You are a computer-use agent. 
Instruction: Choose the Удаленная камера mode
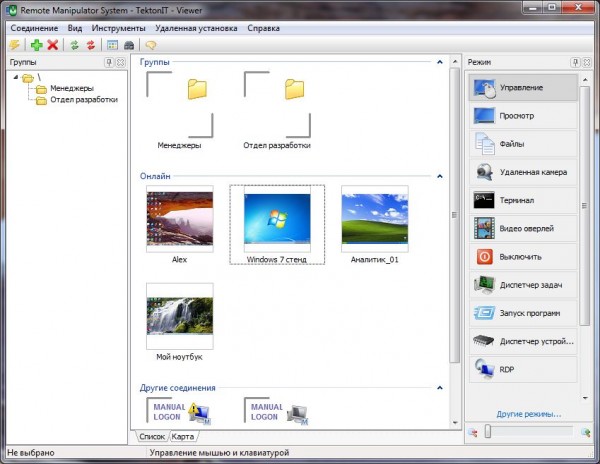tap(523, 172)
